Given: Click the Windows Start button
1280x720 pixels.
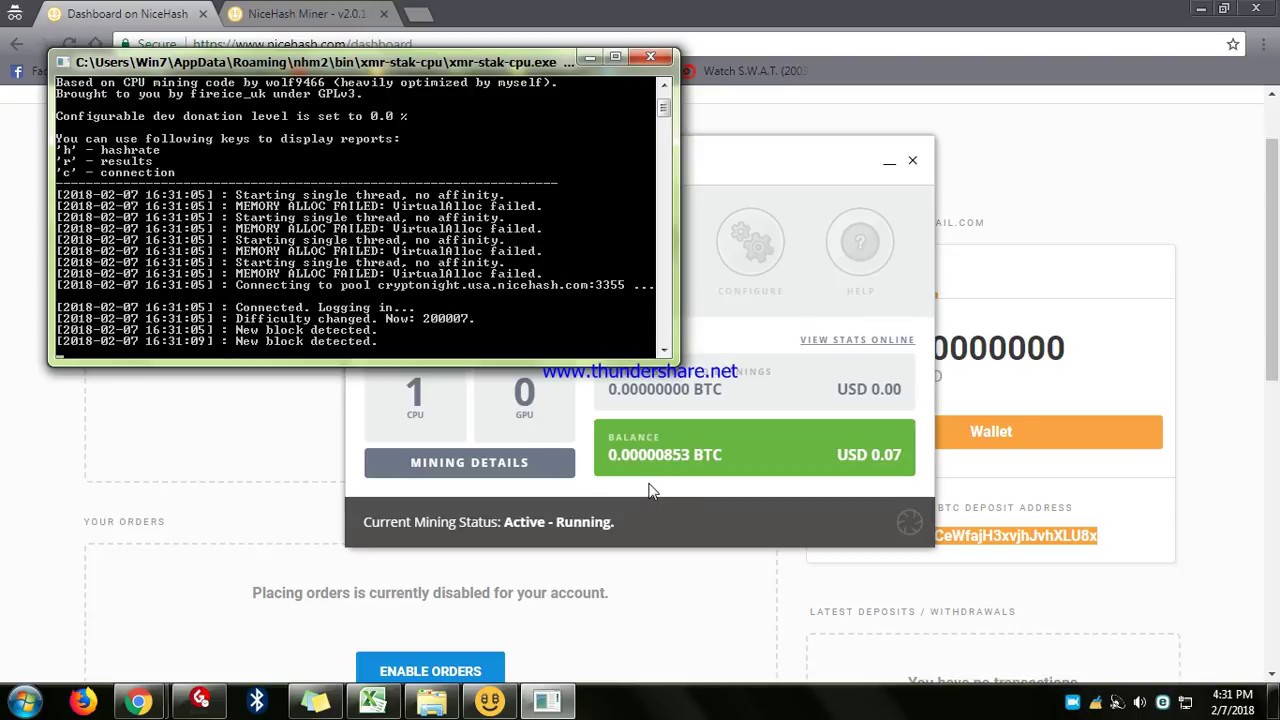Looking at the screenshot, I should coord(25,701).
